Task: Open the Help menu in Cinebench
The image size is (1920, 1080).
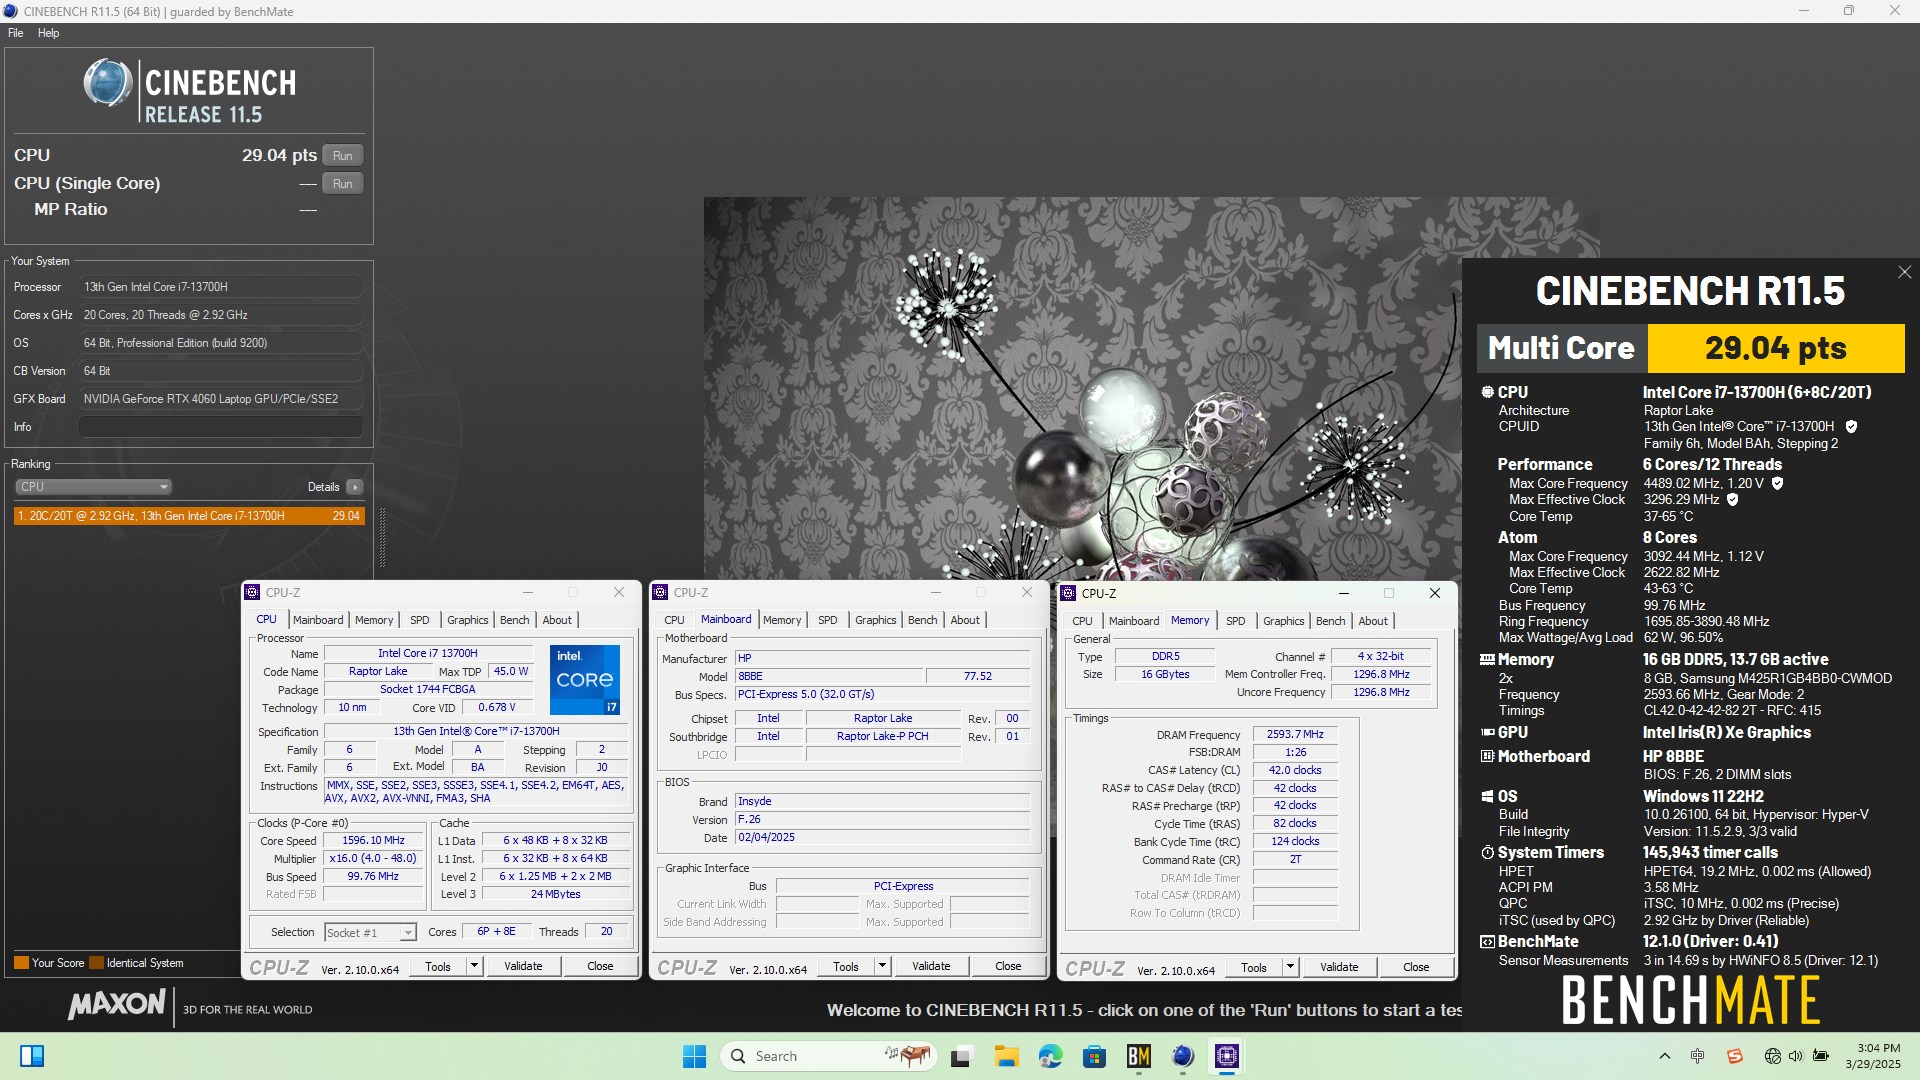Action: point(48,33)
